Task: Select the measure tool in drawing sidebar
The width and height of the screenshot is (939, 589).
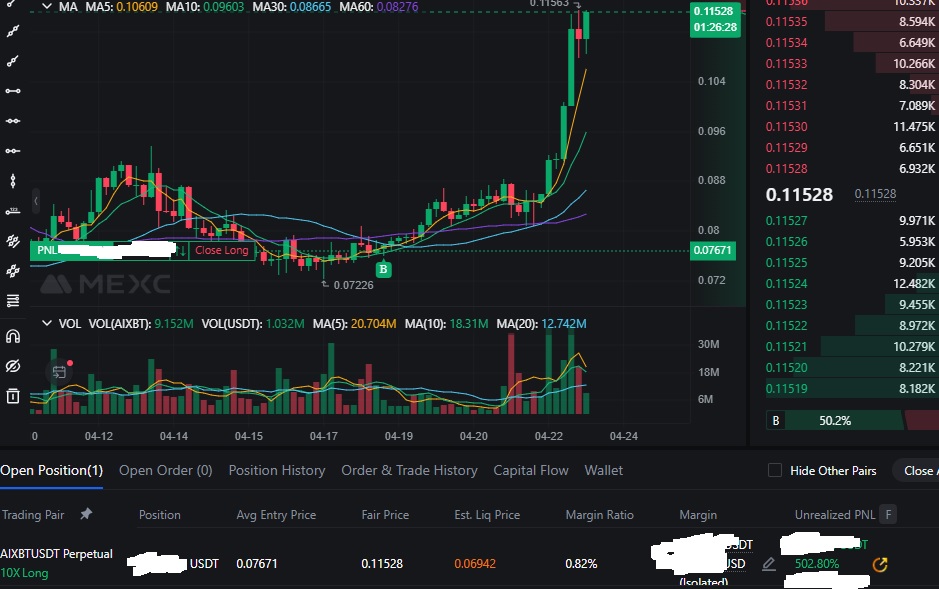Action: coord(12,210)
